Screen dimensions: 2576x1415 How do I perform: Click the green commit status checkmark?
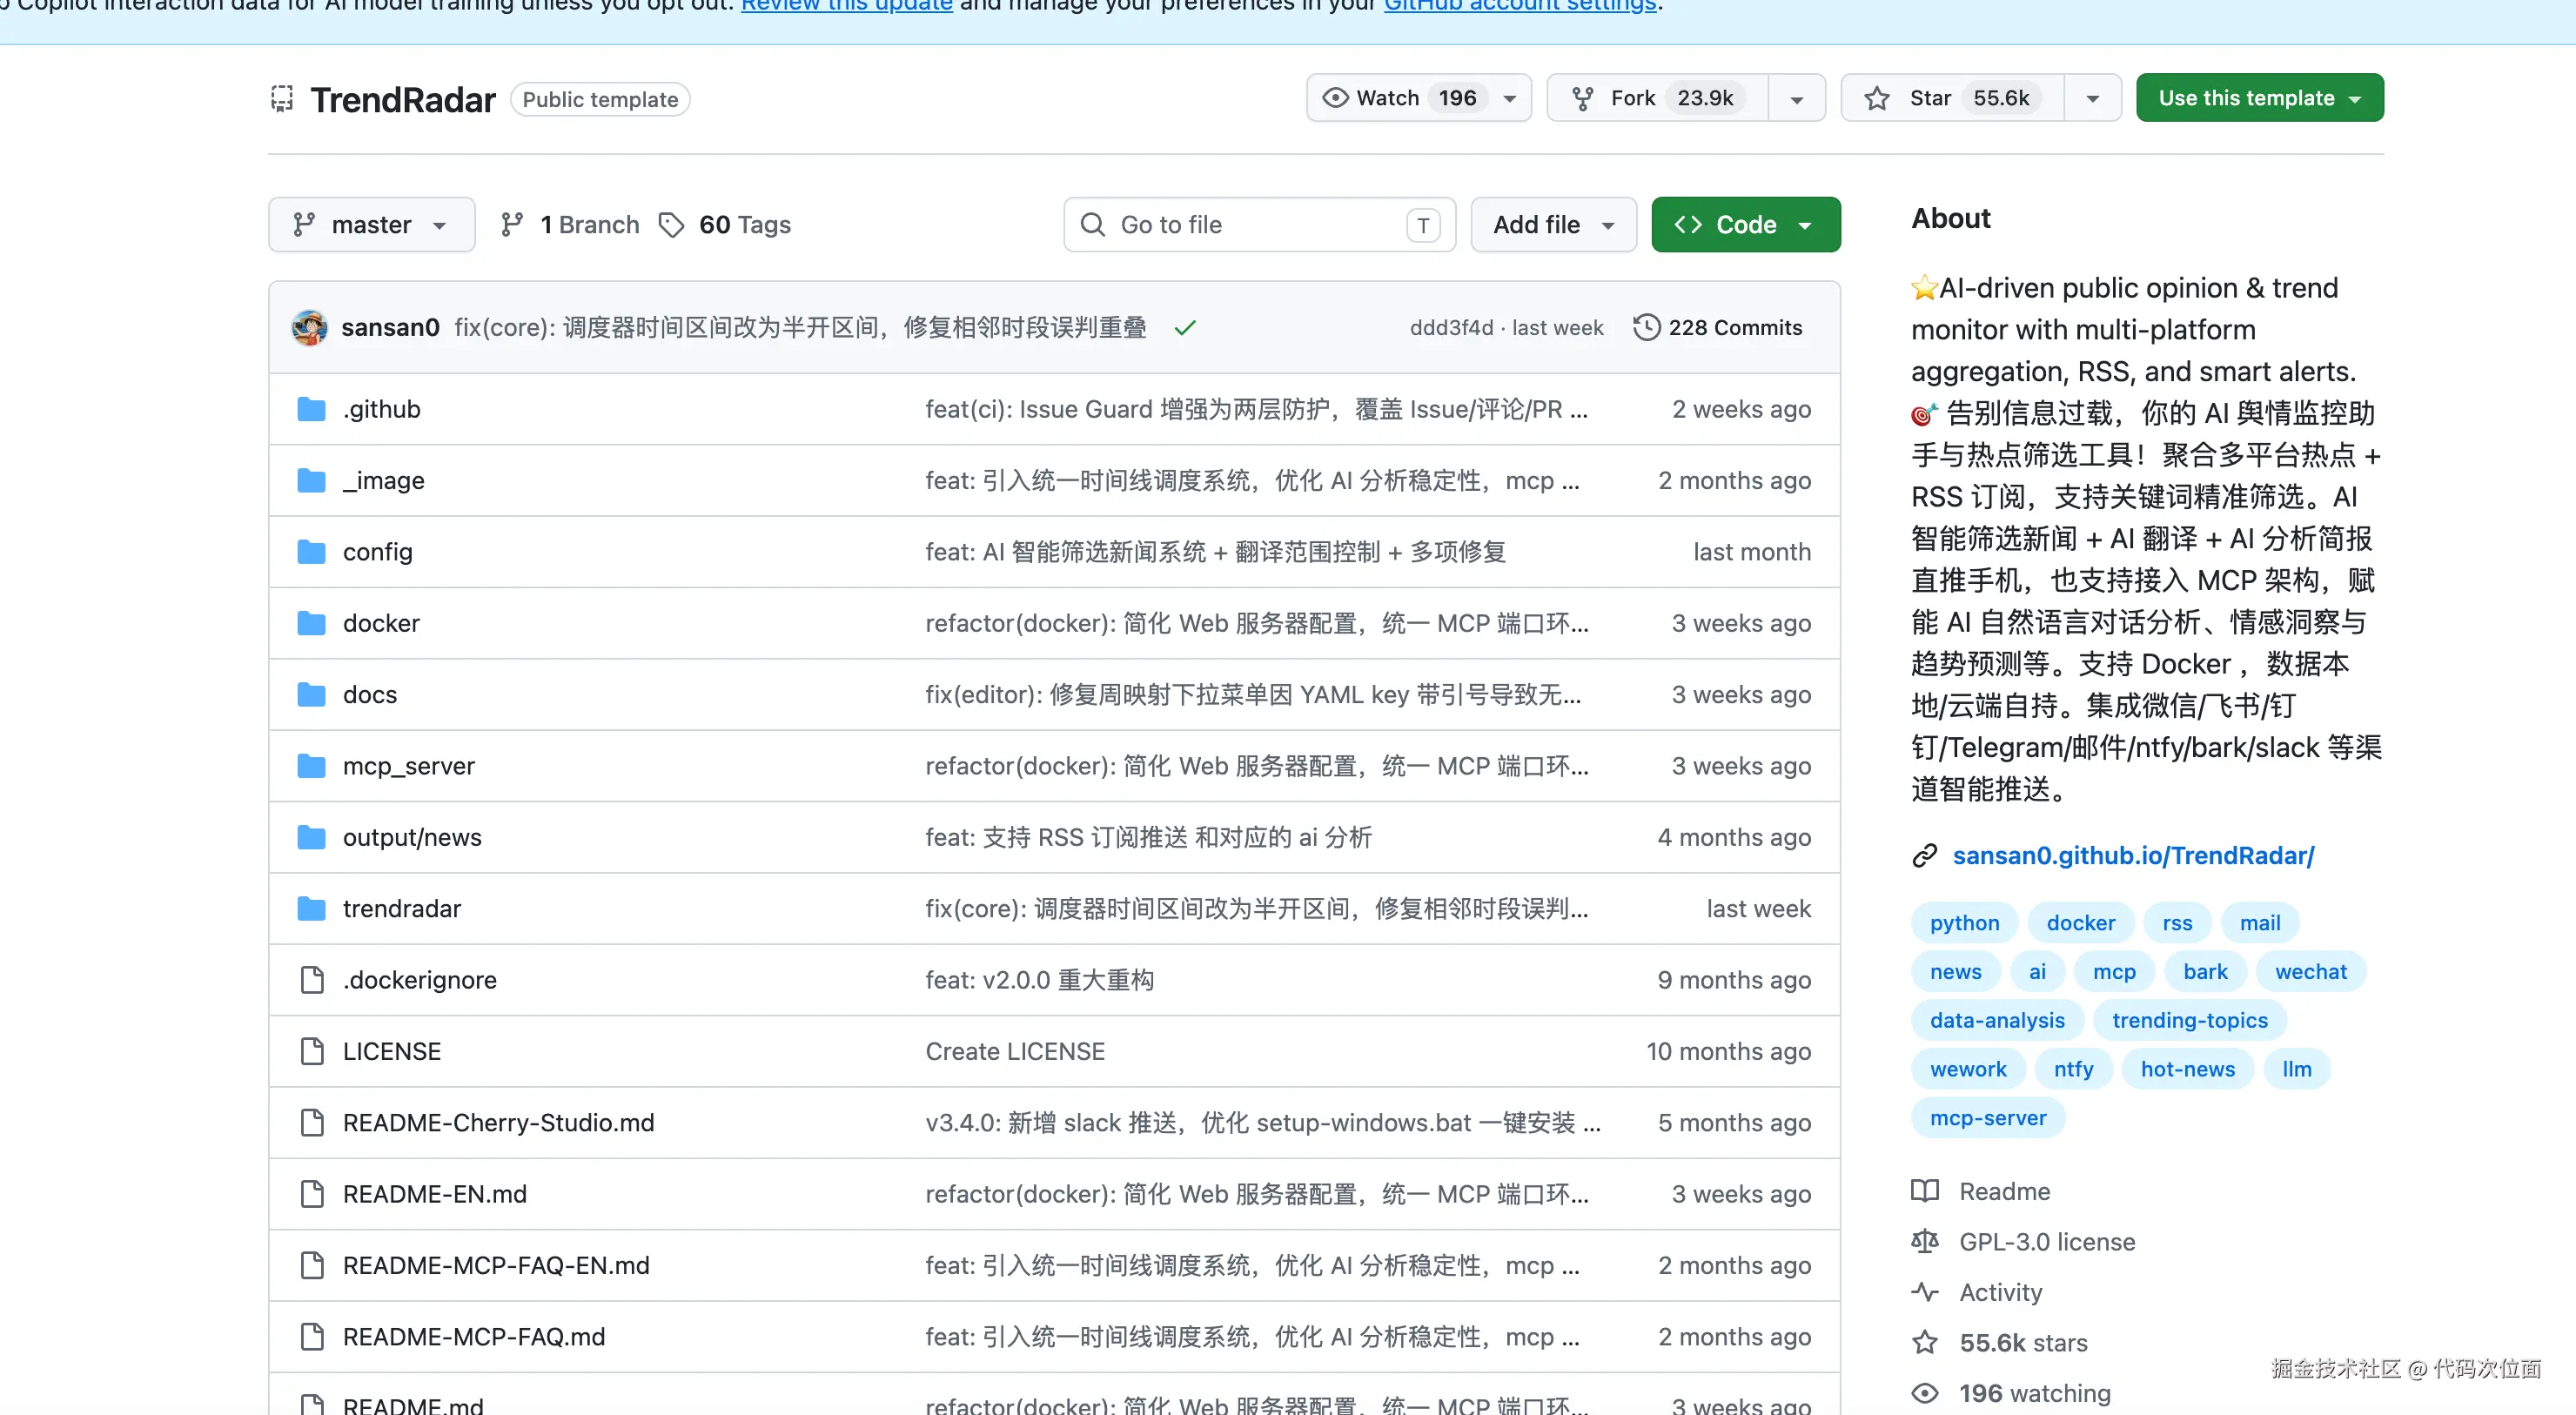1185,328
